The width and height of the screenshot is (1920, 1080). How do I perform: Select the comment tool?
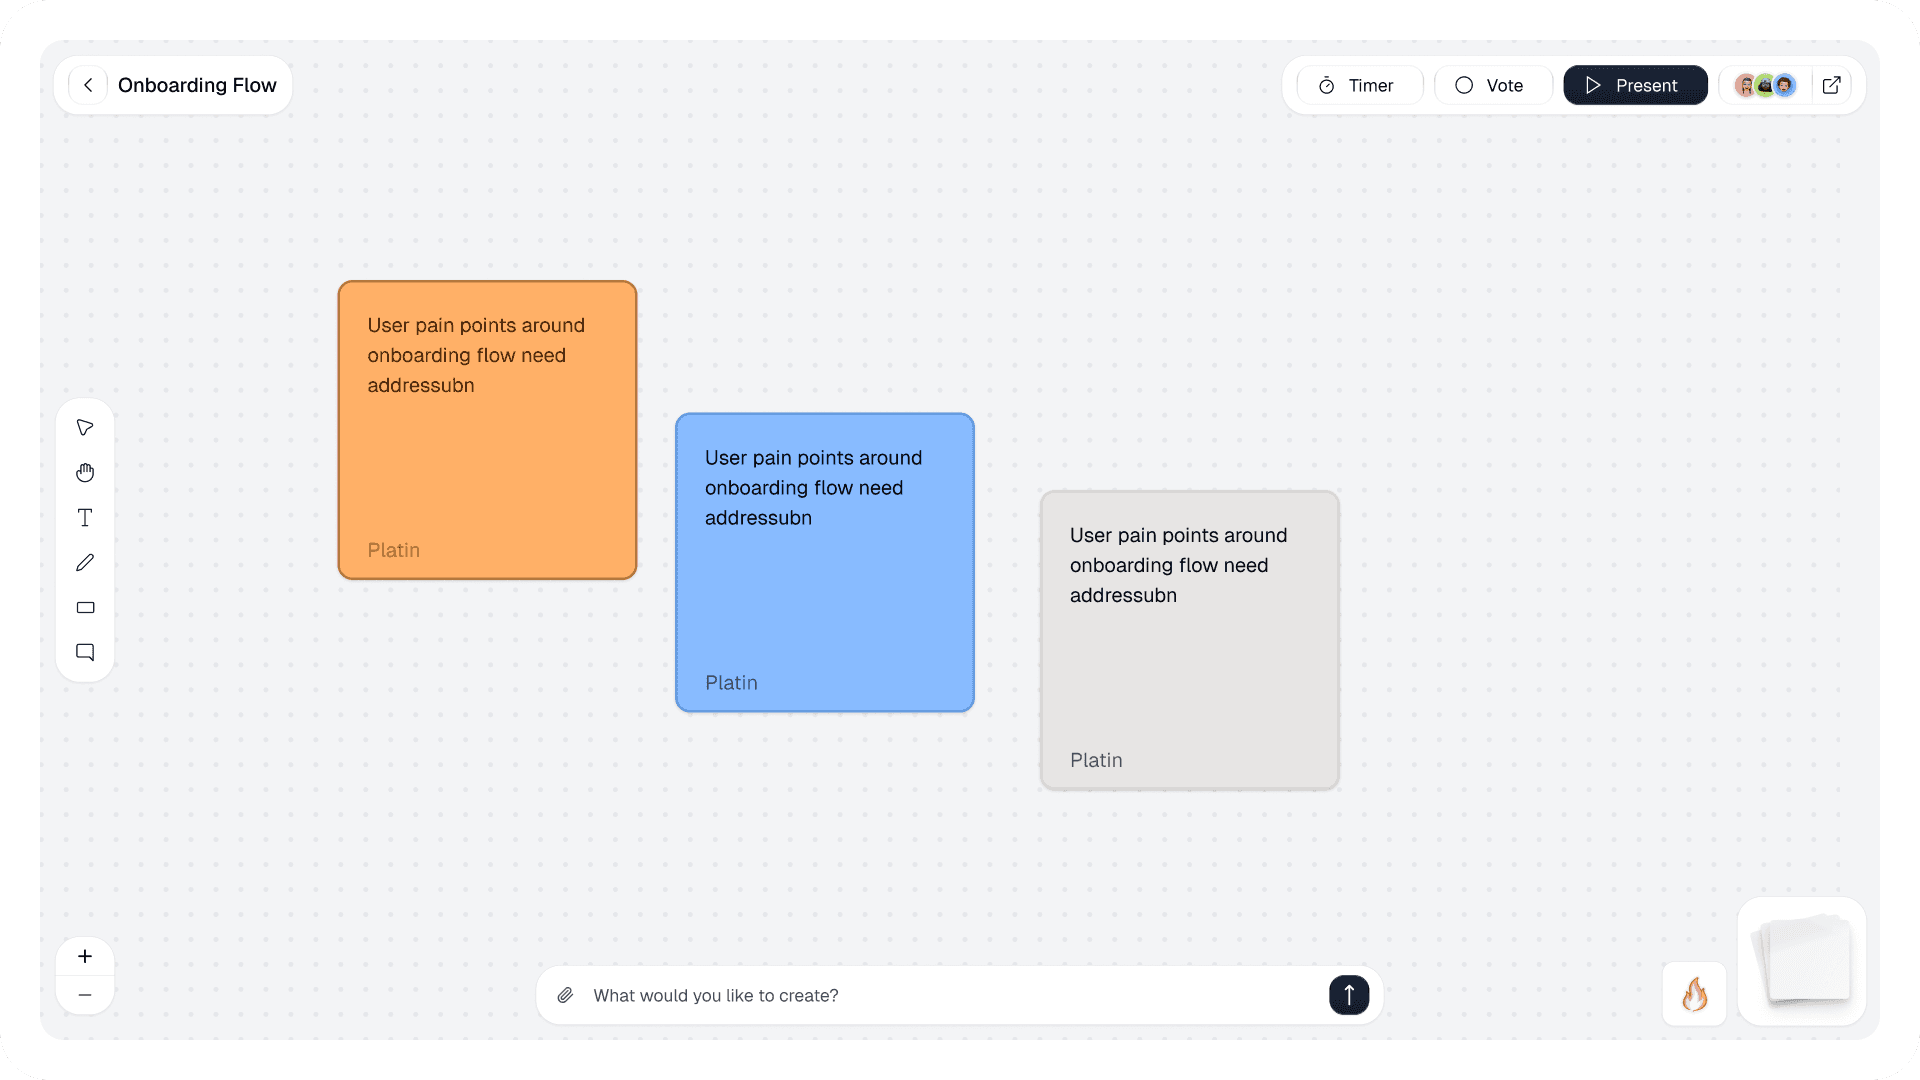point(85,653)
